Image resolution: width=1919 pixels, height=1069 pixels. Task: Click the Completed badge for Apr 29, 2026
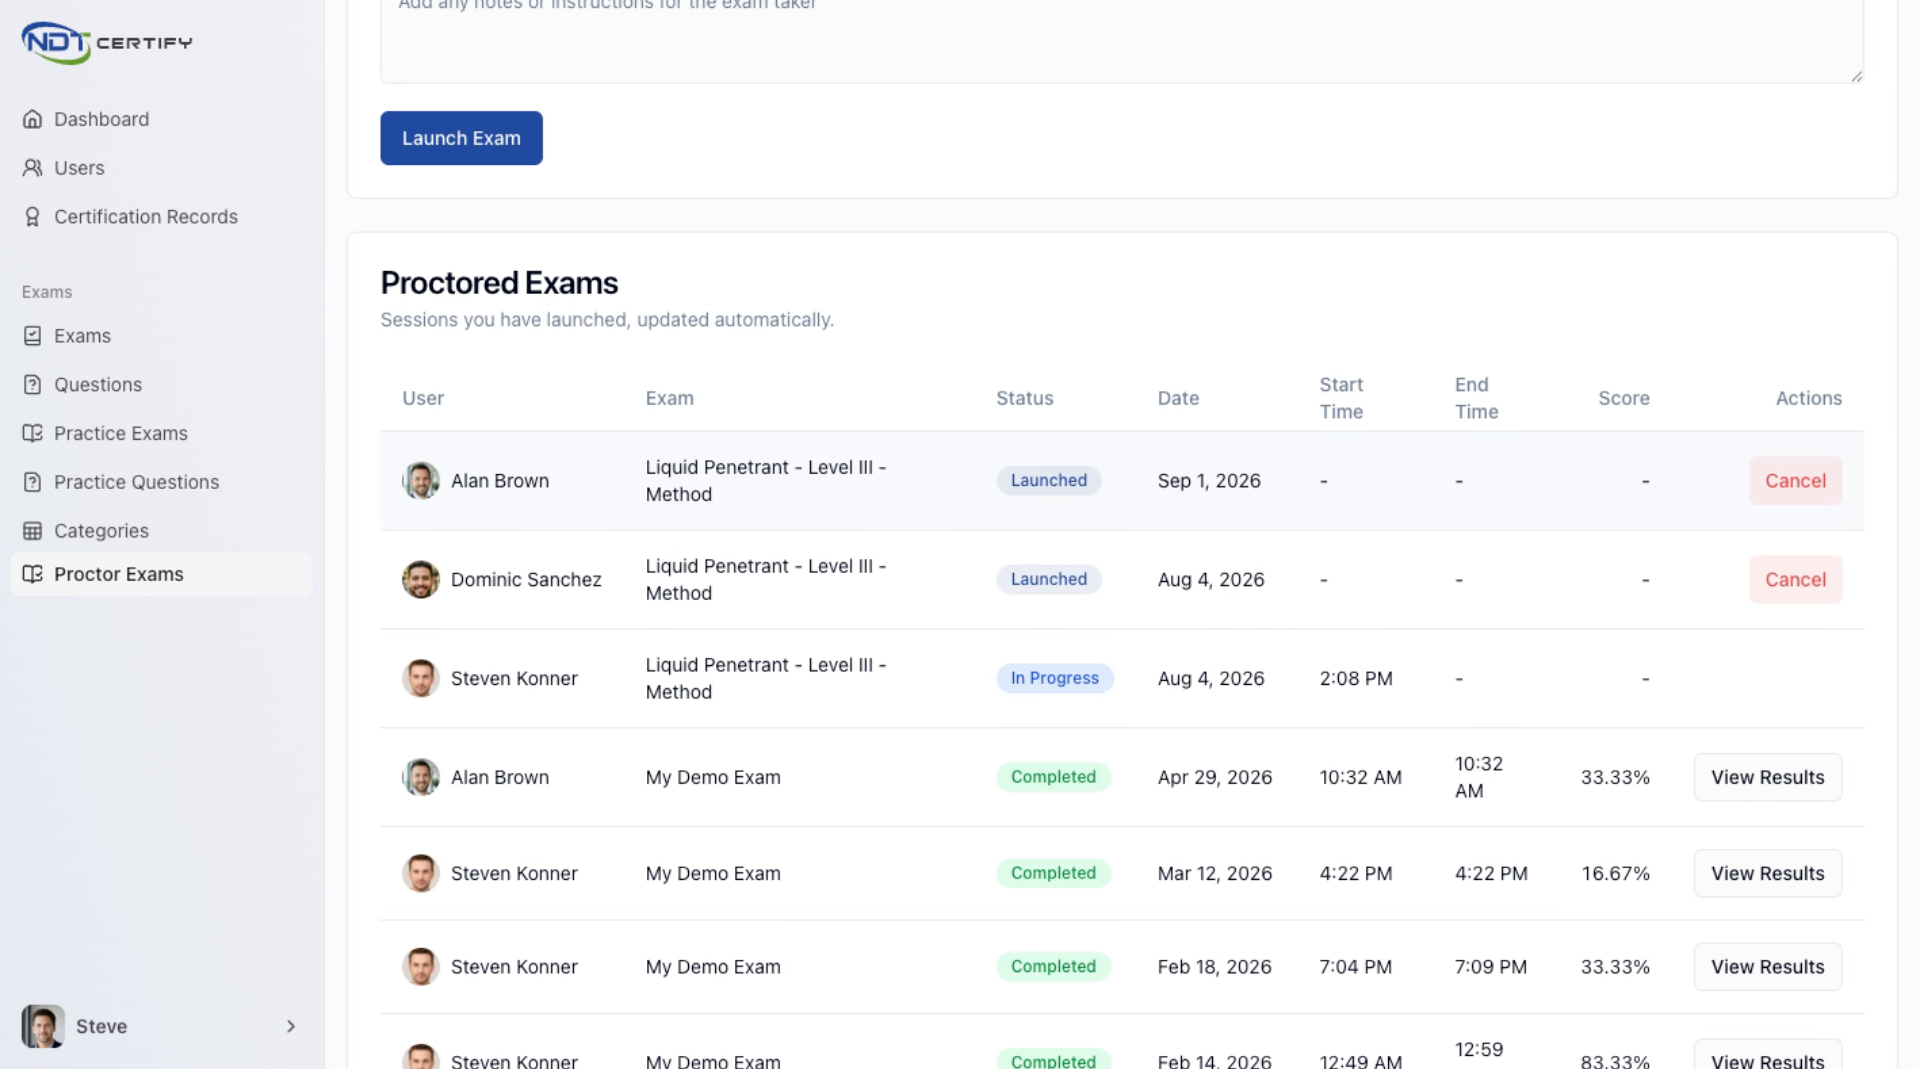coord(1053,777)
